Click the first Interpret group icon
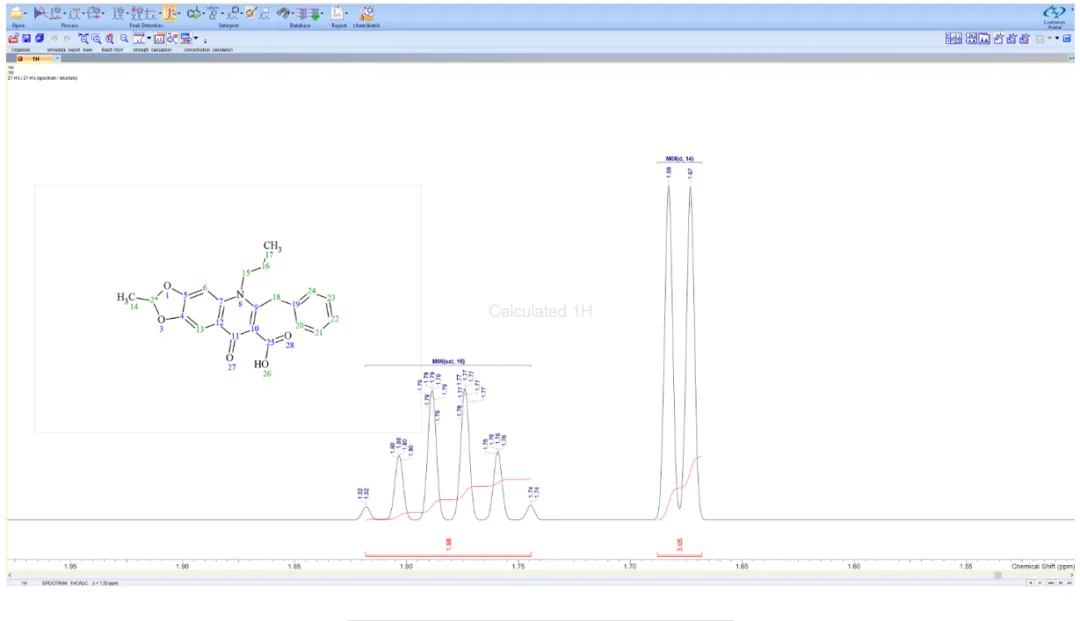This screenshot has width=1080, height=621. pyautogui.click(x=195, y=13)
